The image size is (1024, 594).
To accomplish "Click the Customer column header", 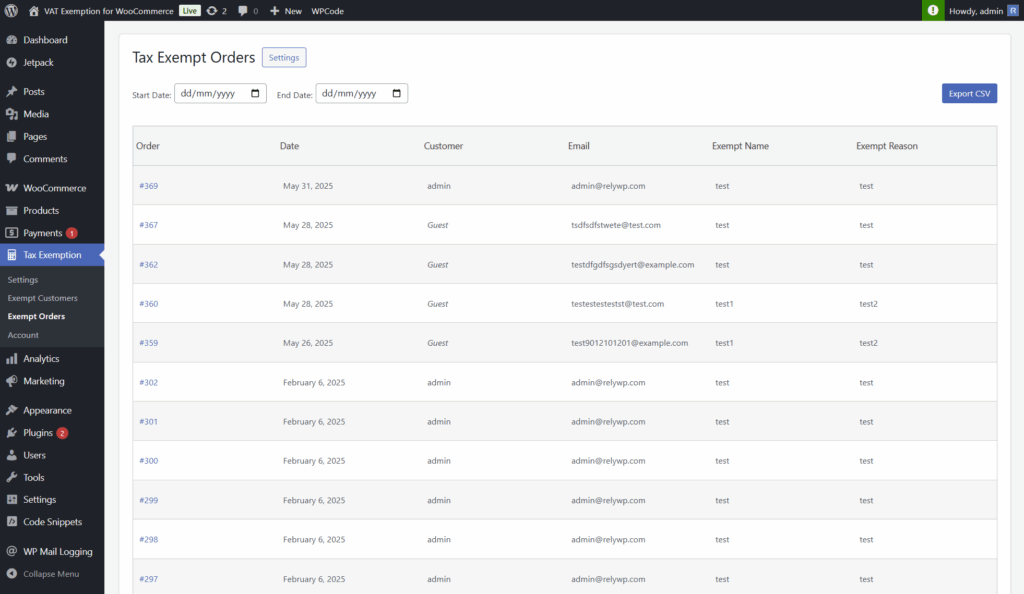I will coord(443,146).
